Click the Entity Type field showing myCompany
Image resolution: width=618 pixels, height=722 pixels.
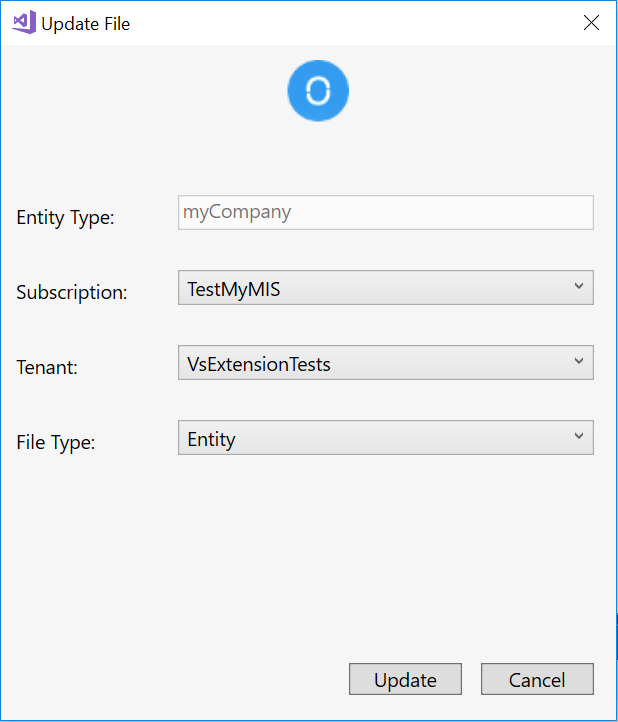[x=386, y=213]
